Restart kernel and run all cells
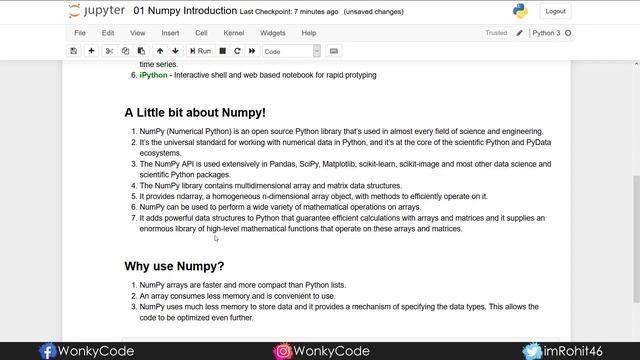This screenshot has height=360, width=640. coord(252,51)
